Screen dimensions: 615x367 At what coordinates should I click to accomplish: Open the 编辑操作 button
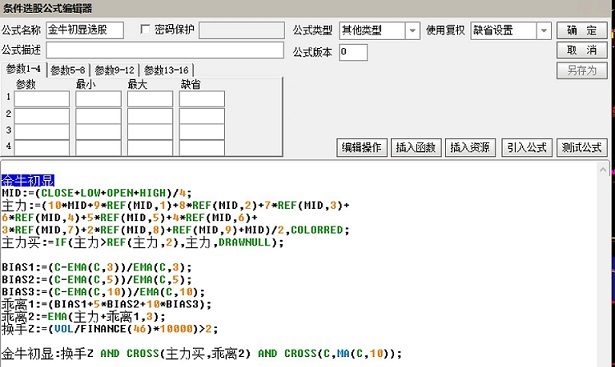coord(362,147)
